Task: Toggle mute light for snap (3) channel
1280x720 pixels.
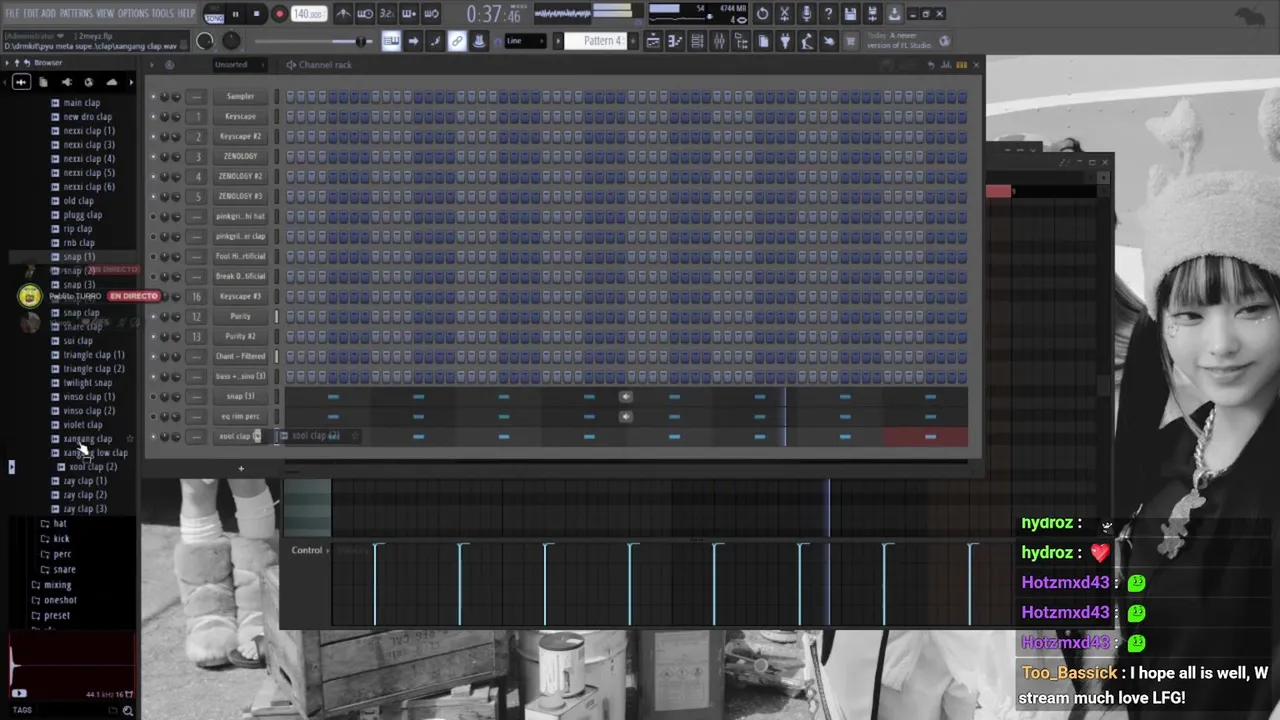Action: (x=153, y=397)
